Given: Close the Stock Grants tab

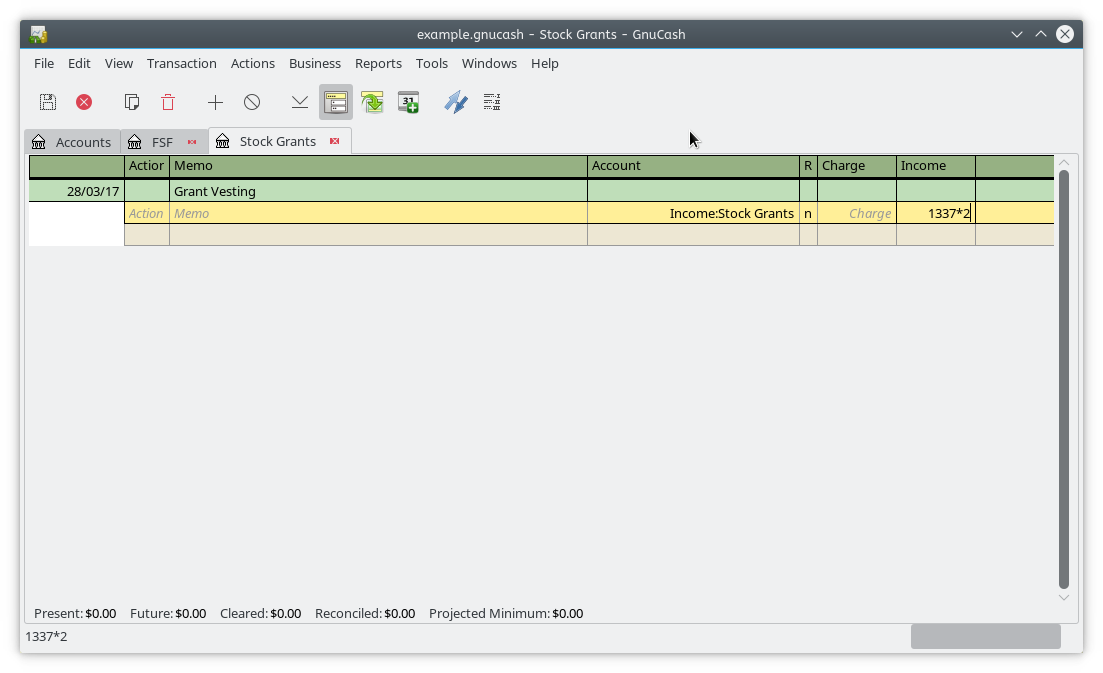Looking at the screenshot, I should click(335, 141).
